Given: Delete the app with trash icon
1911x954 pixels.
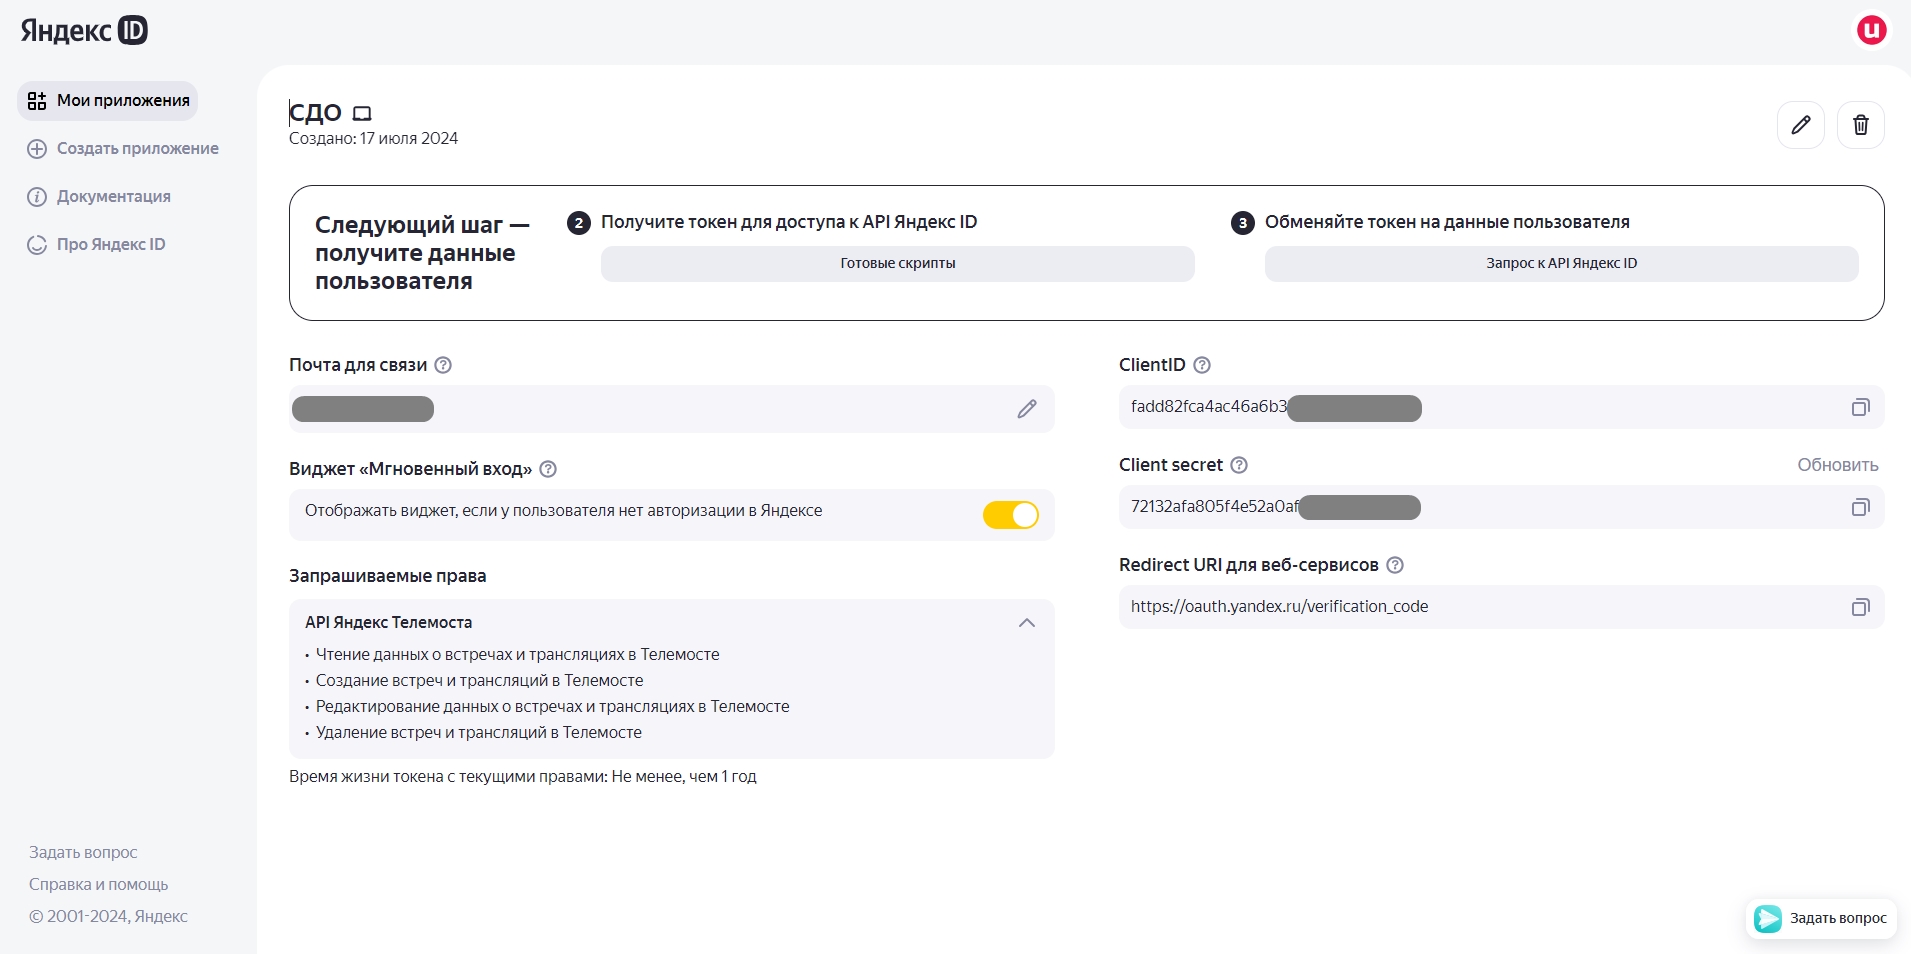Looking at the screenshot, I should (x=1860, y=125).
